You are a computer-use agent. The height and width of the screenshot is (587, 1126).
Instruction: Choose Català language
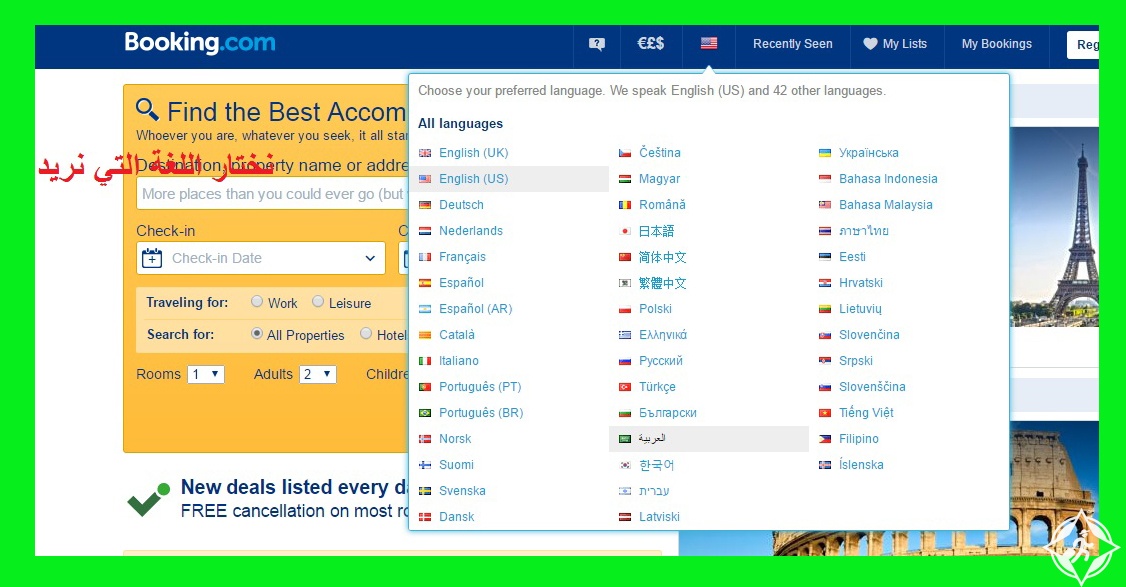(x=457, y=335)
